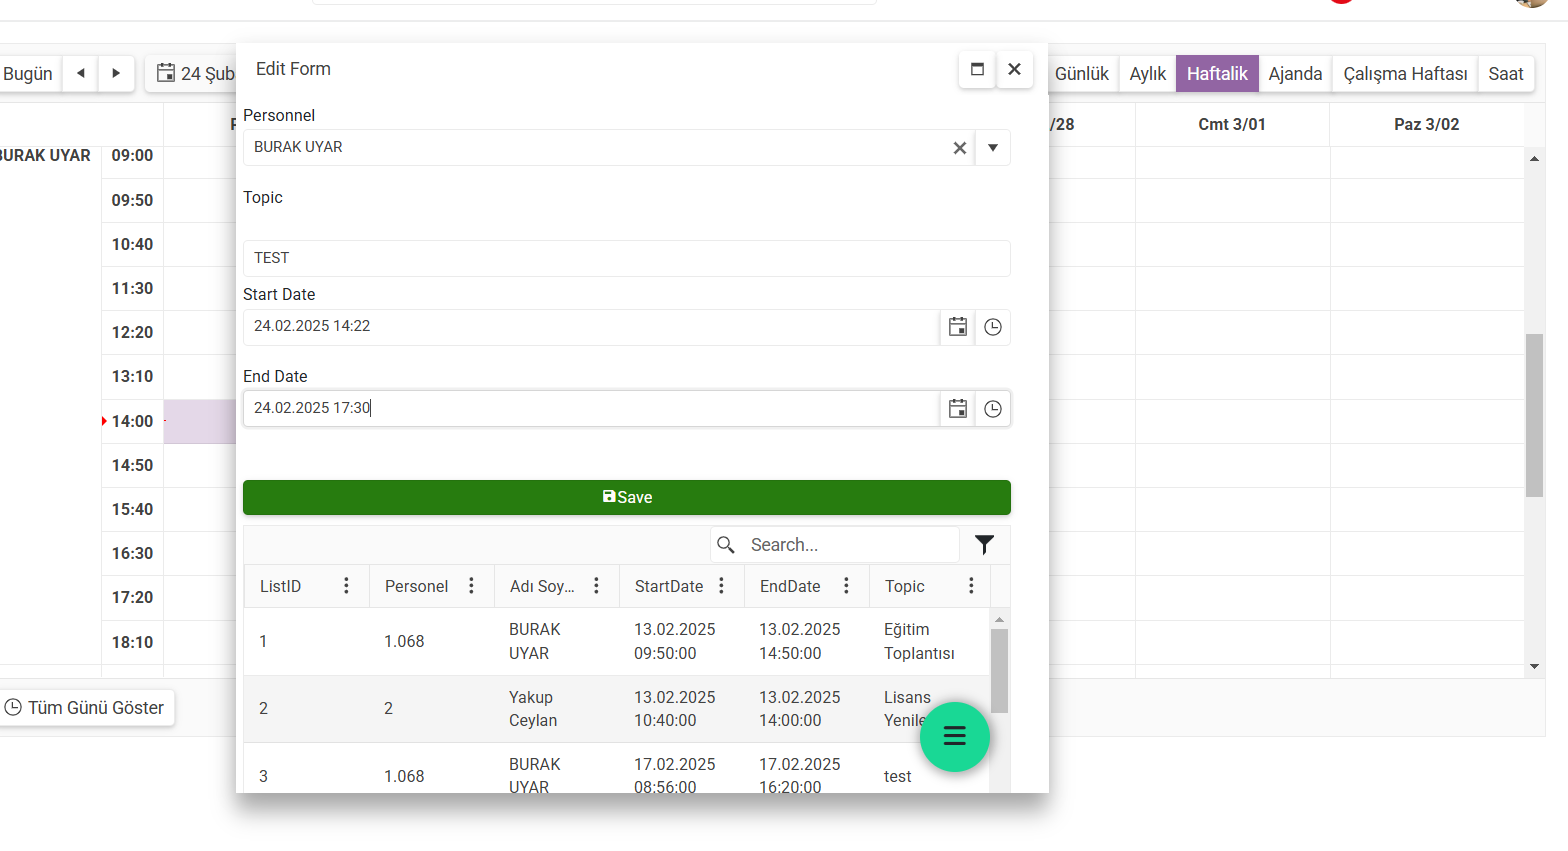Sort by EndDate column header

[x=790, y=586]
